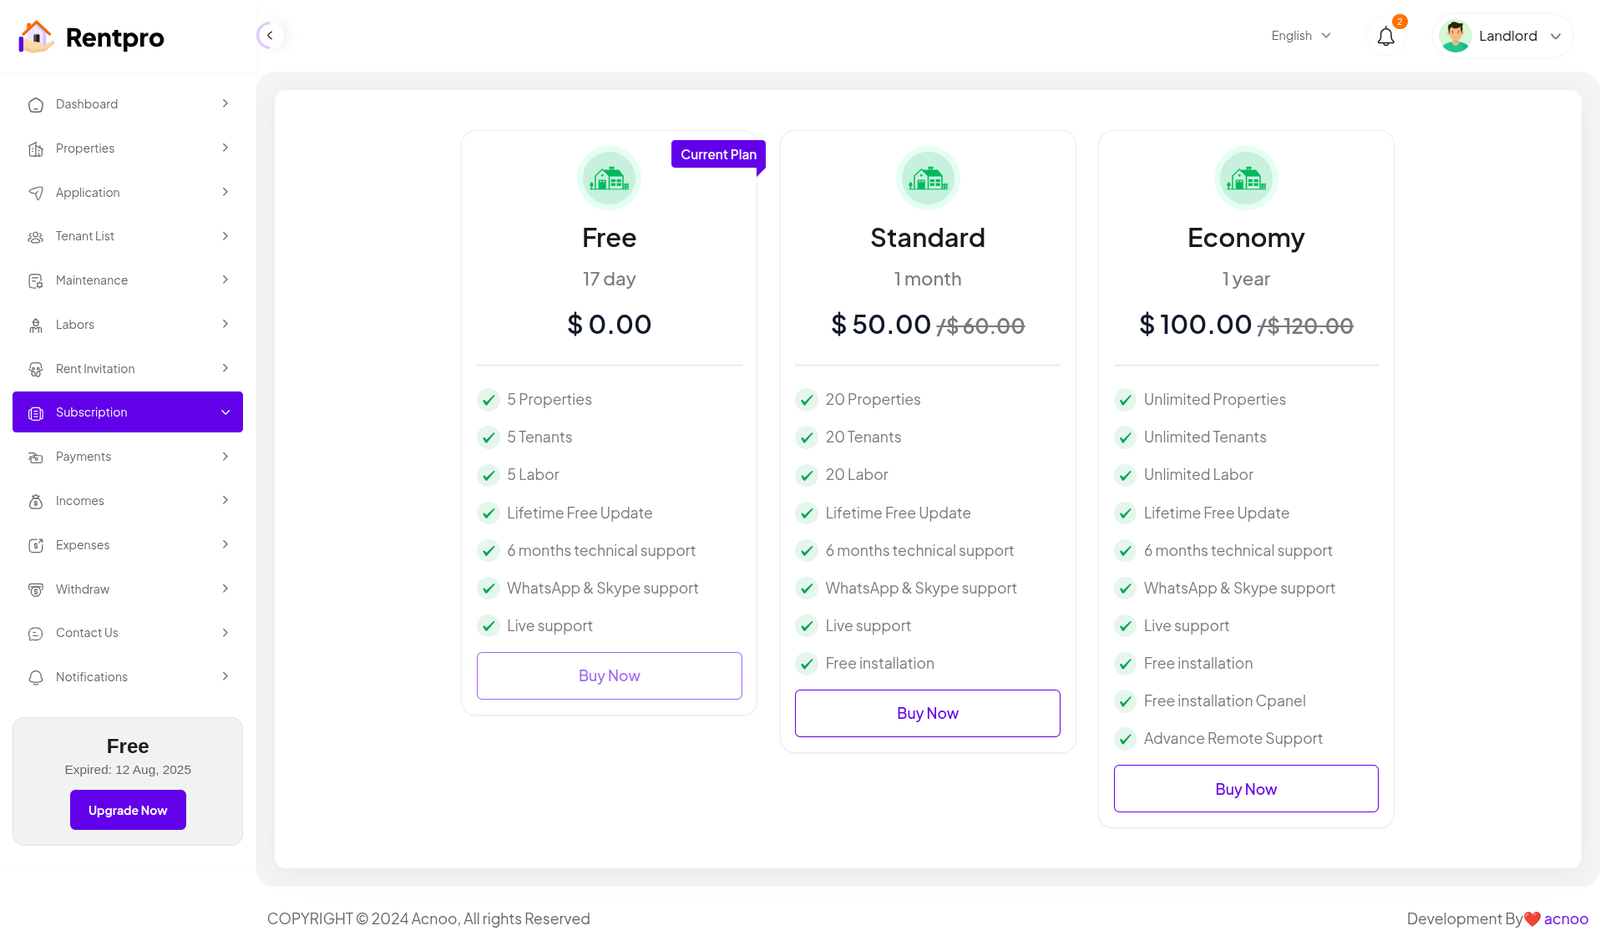
Task: Click the Dashboard home icon
Action: tap(36, 105)
